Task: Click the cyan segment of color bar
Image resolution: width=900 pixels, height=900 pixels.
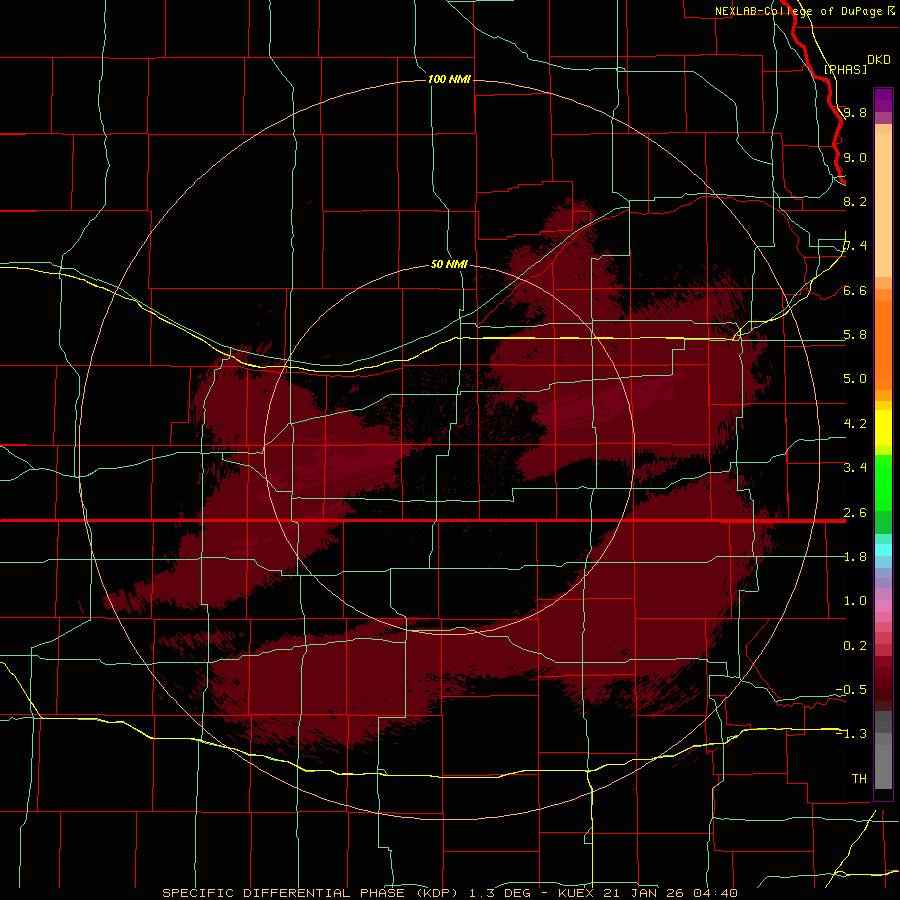Action: point(883,549)
